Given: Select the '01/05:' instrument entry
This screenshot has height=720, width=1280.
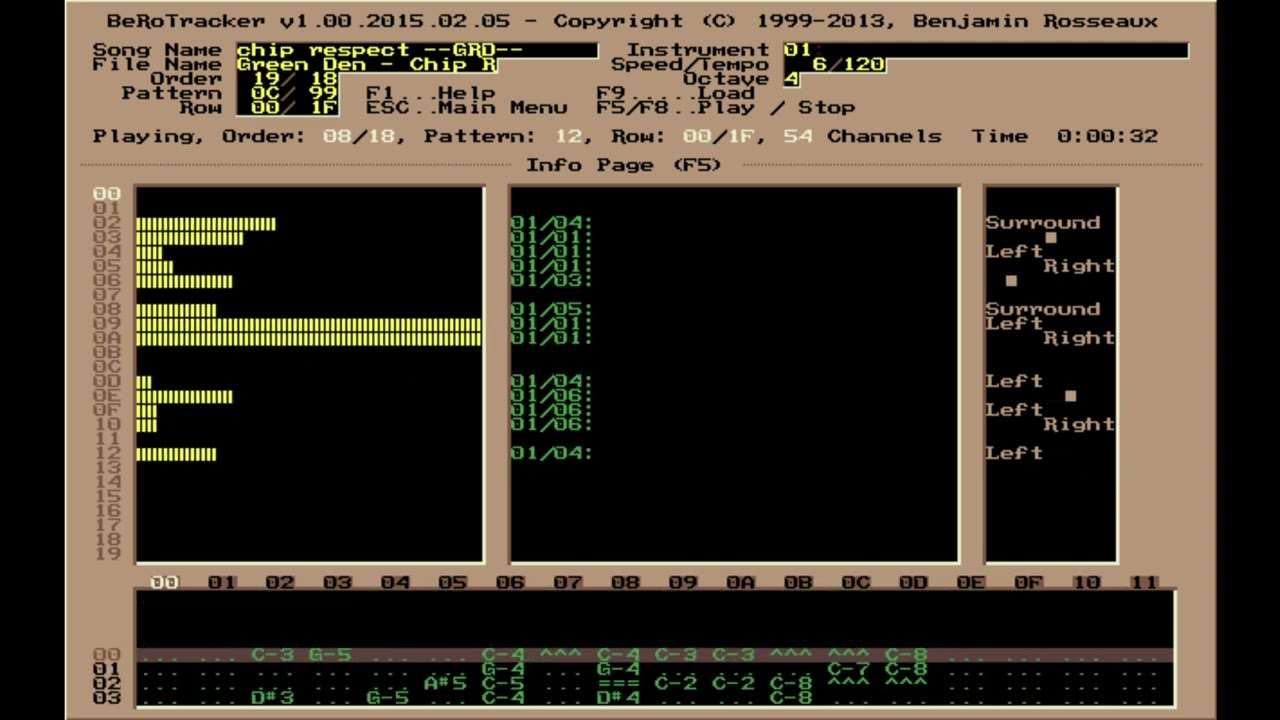Looking at the screenshot, I should pyautogui.click(x=552, y=310).
